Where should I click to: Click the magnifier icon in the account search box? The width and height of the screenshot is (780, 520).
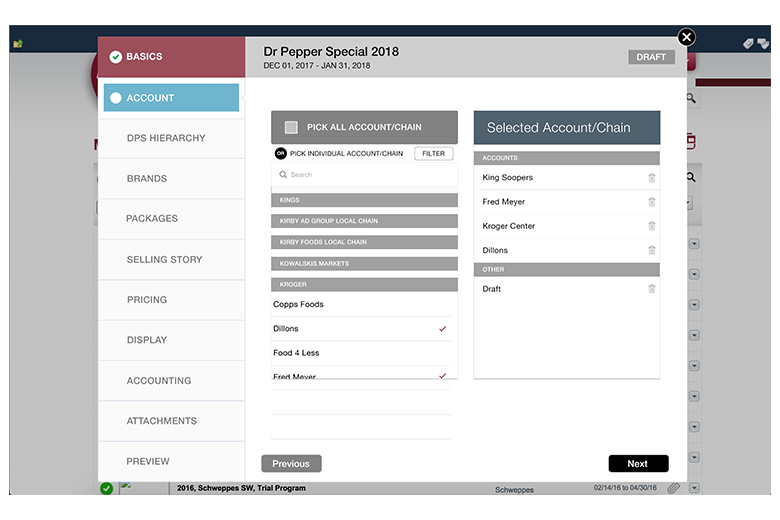[283, 175]
